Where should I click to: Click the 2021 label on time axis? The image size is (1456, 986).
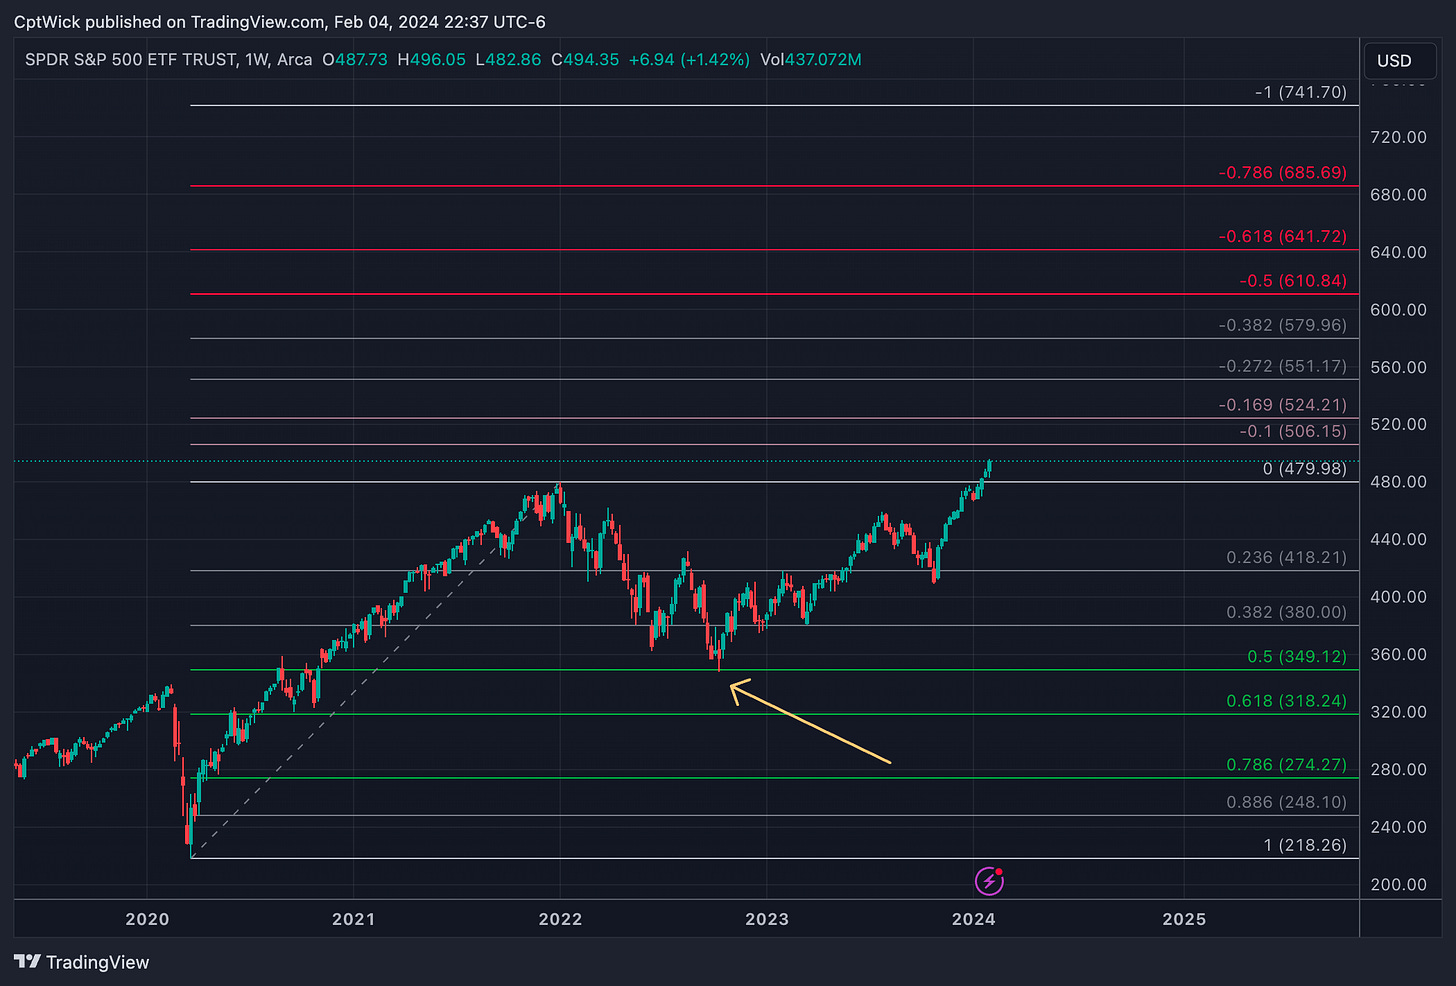pyautogui.click(x=353, y=919)
